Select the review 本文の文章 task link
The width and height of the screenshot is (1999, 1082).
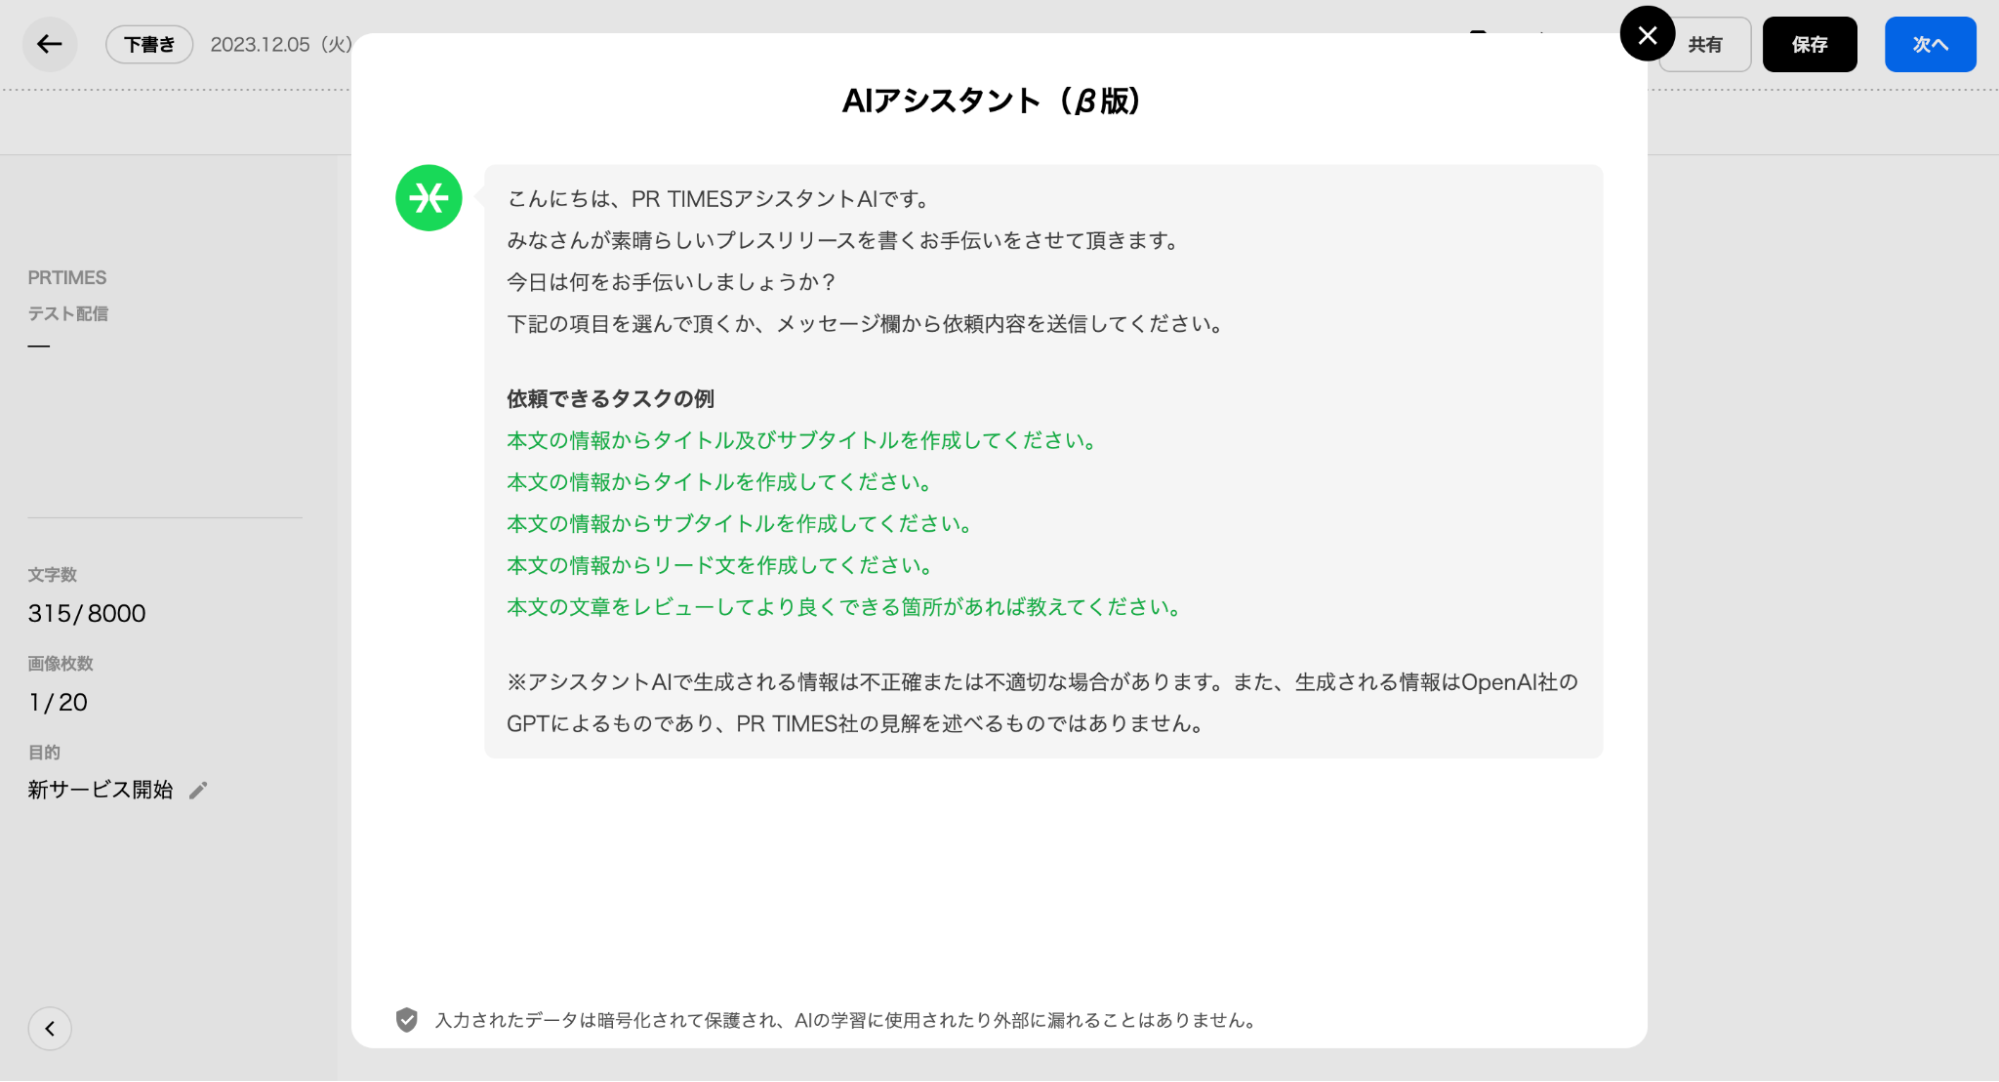coord(843,608)
